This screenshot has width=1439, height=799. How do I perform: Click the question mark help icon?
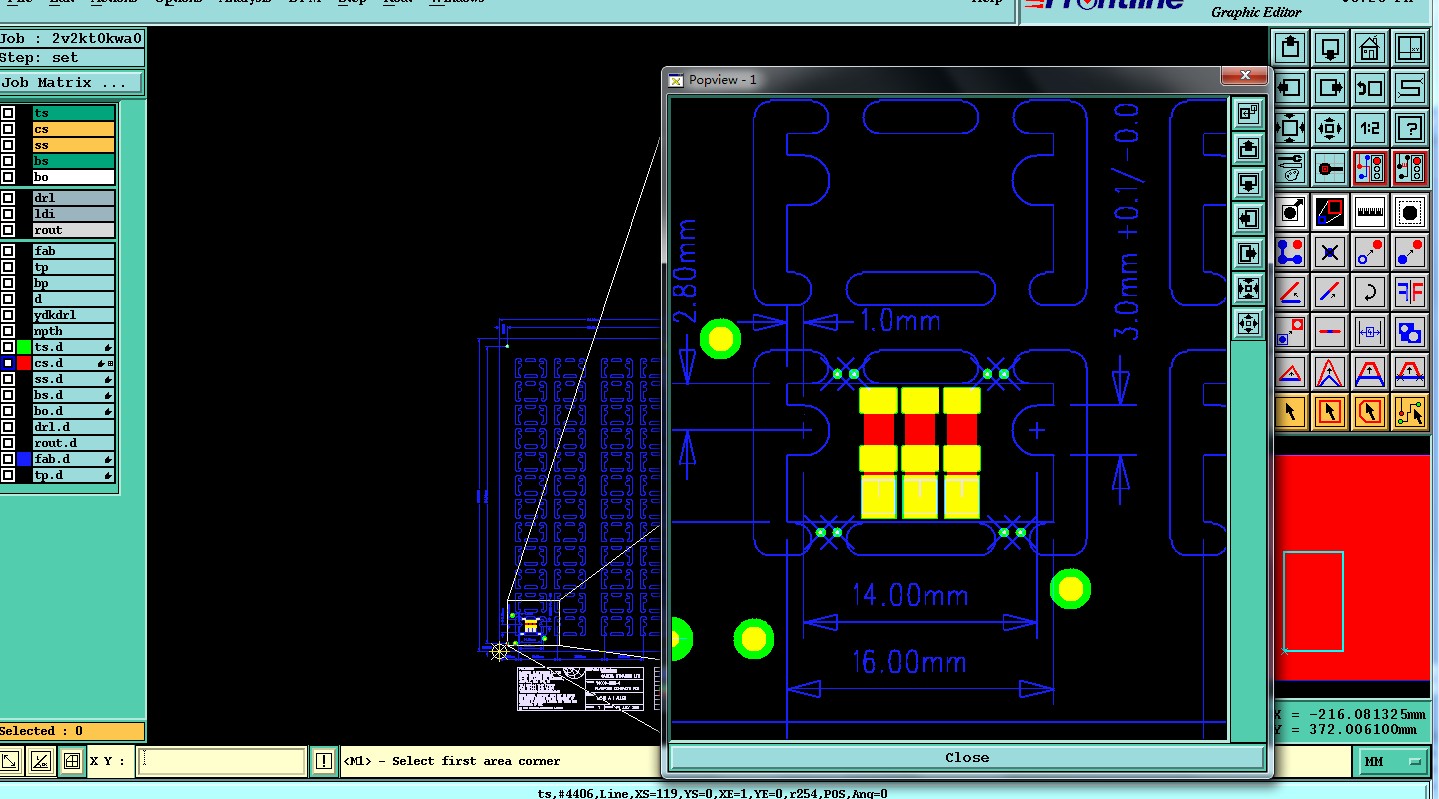point(1410,128)
